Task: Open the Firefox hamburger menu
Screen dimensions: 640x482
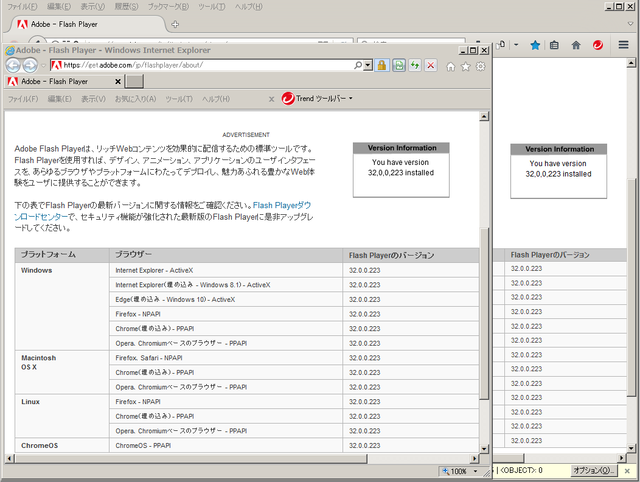Action: (623, 45)
